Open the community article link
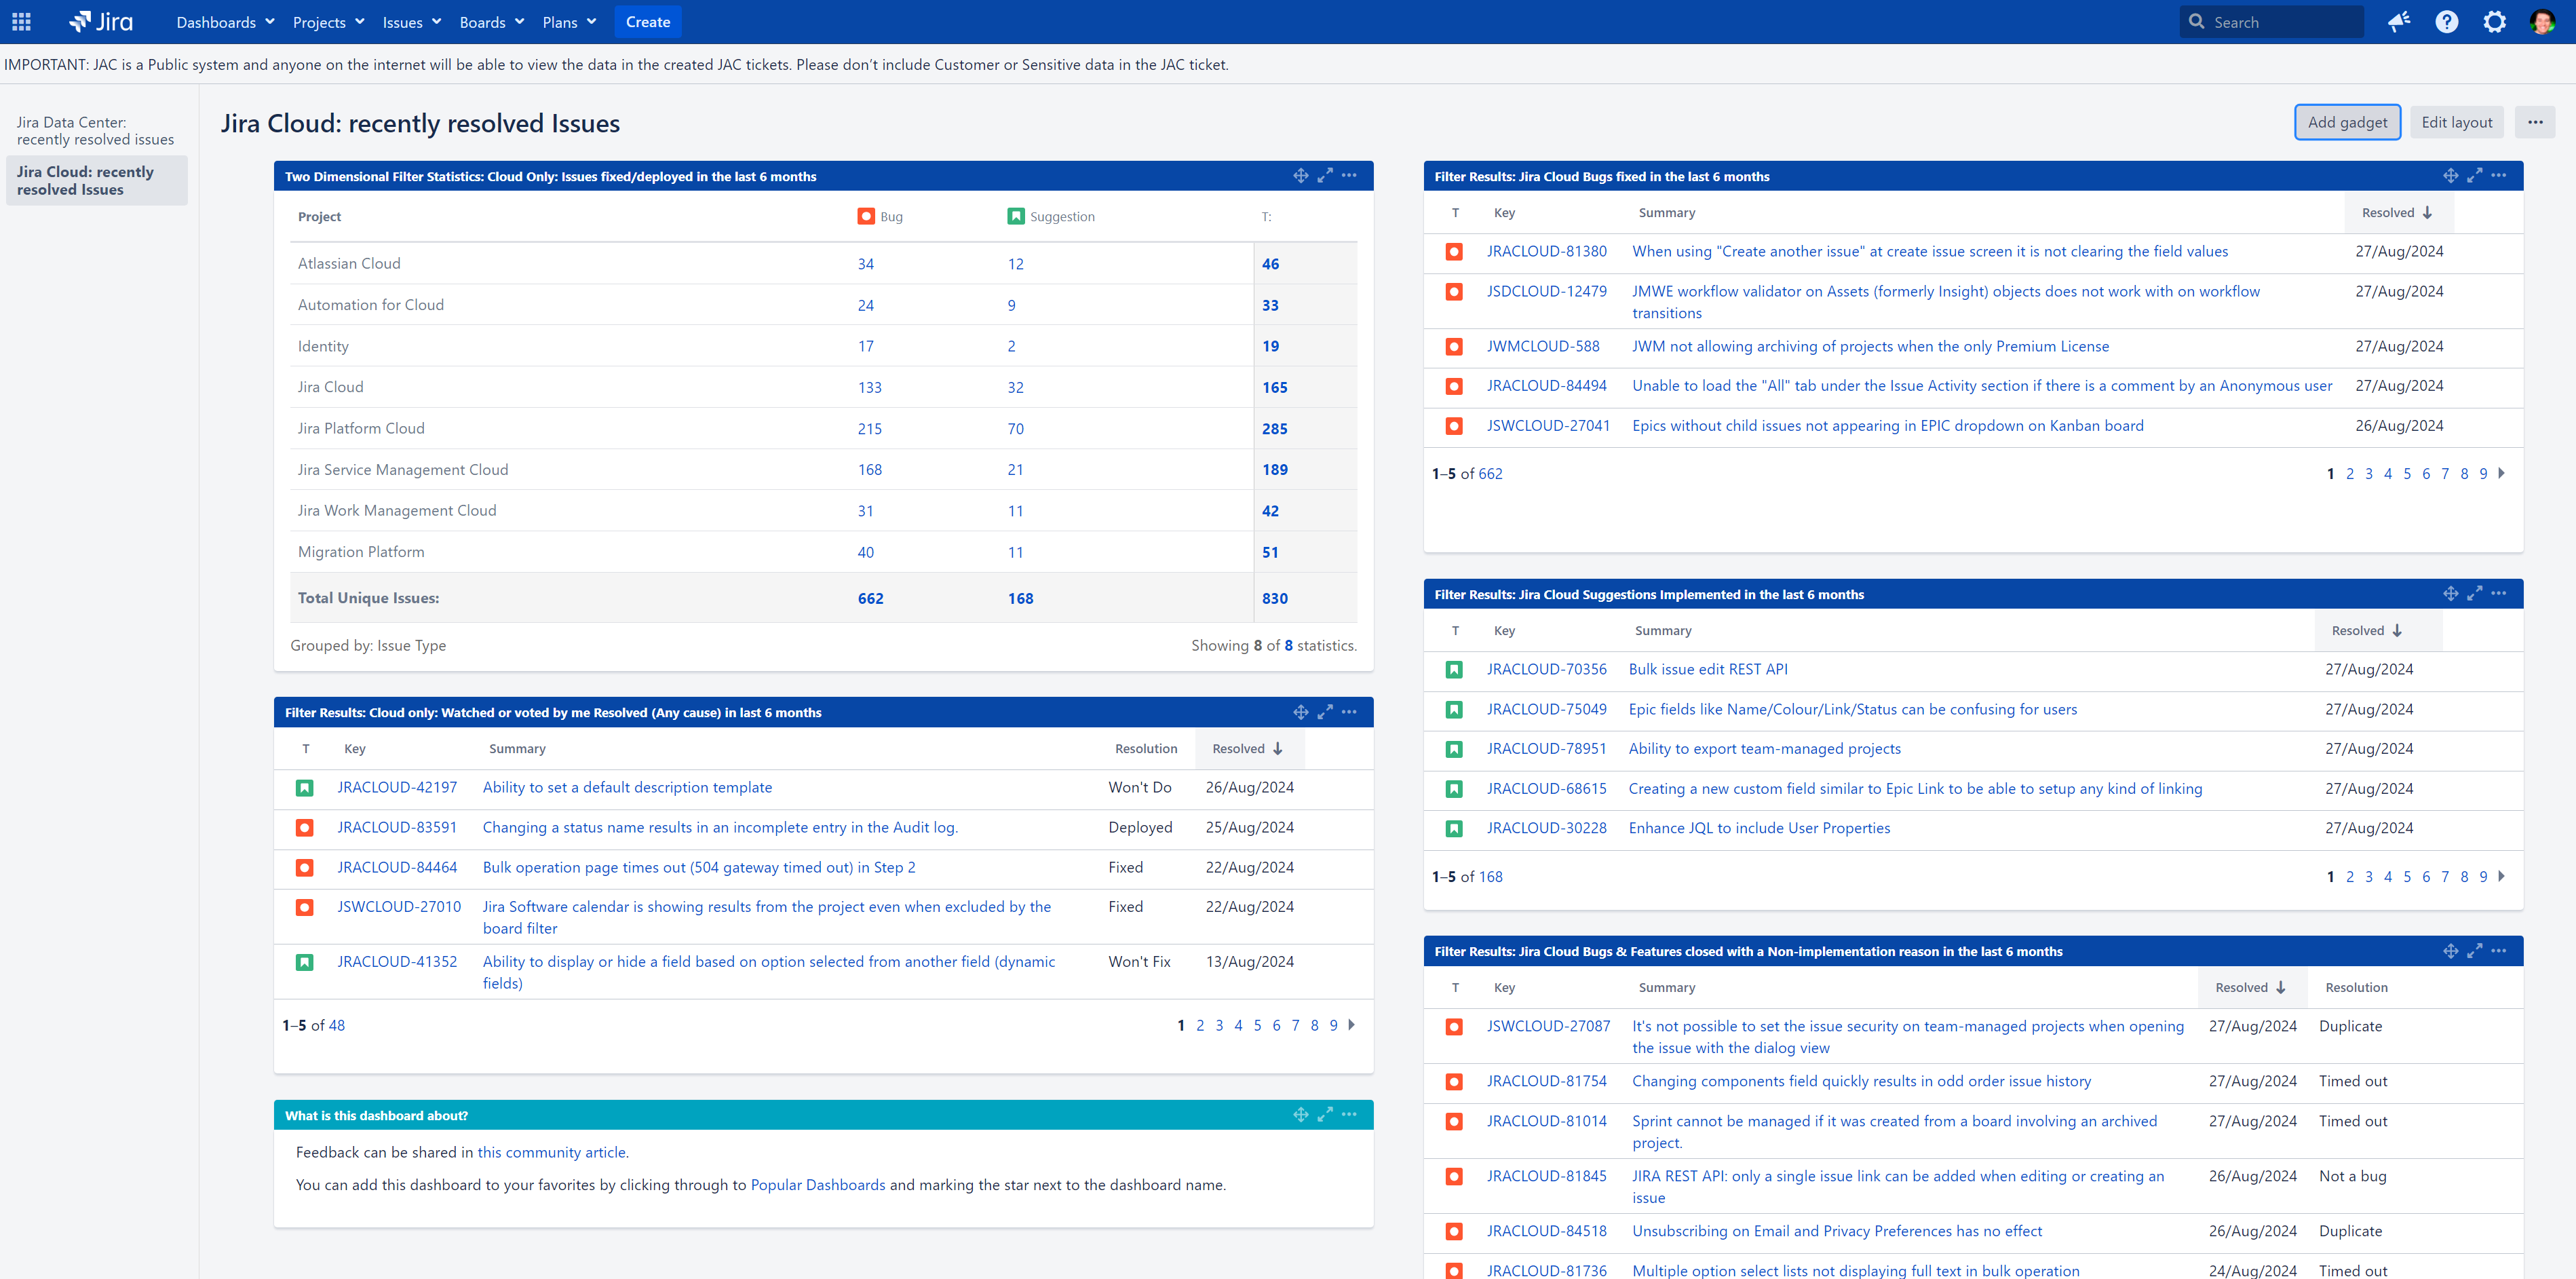2576x1279 pixels. pos(551,1153)
